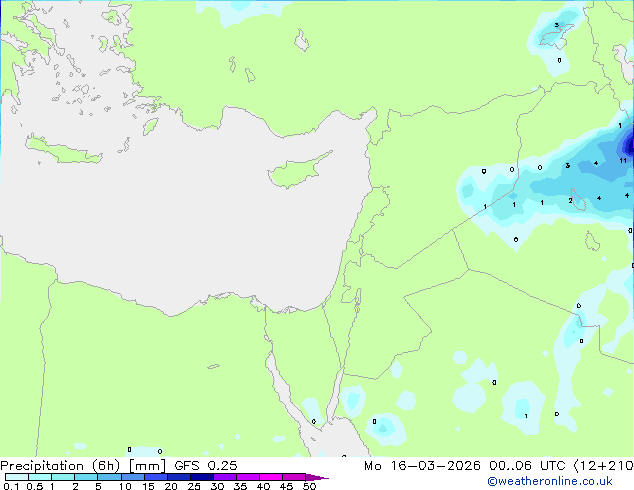The height and width of the screenshot is (490, 634).
Task: Click the legend label '25'
Action: 194,486
